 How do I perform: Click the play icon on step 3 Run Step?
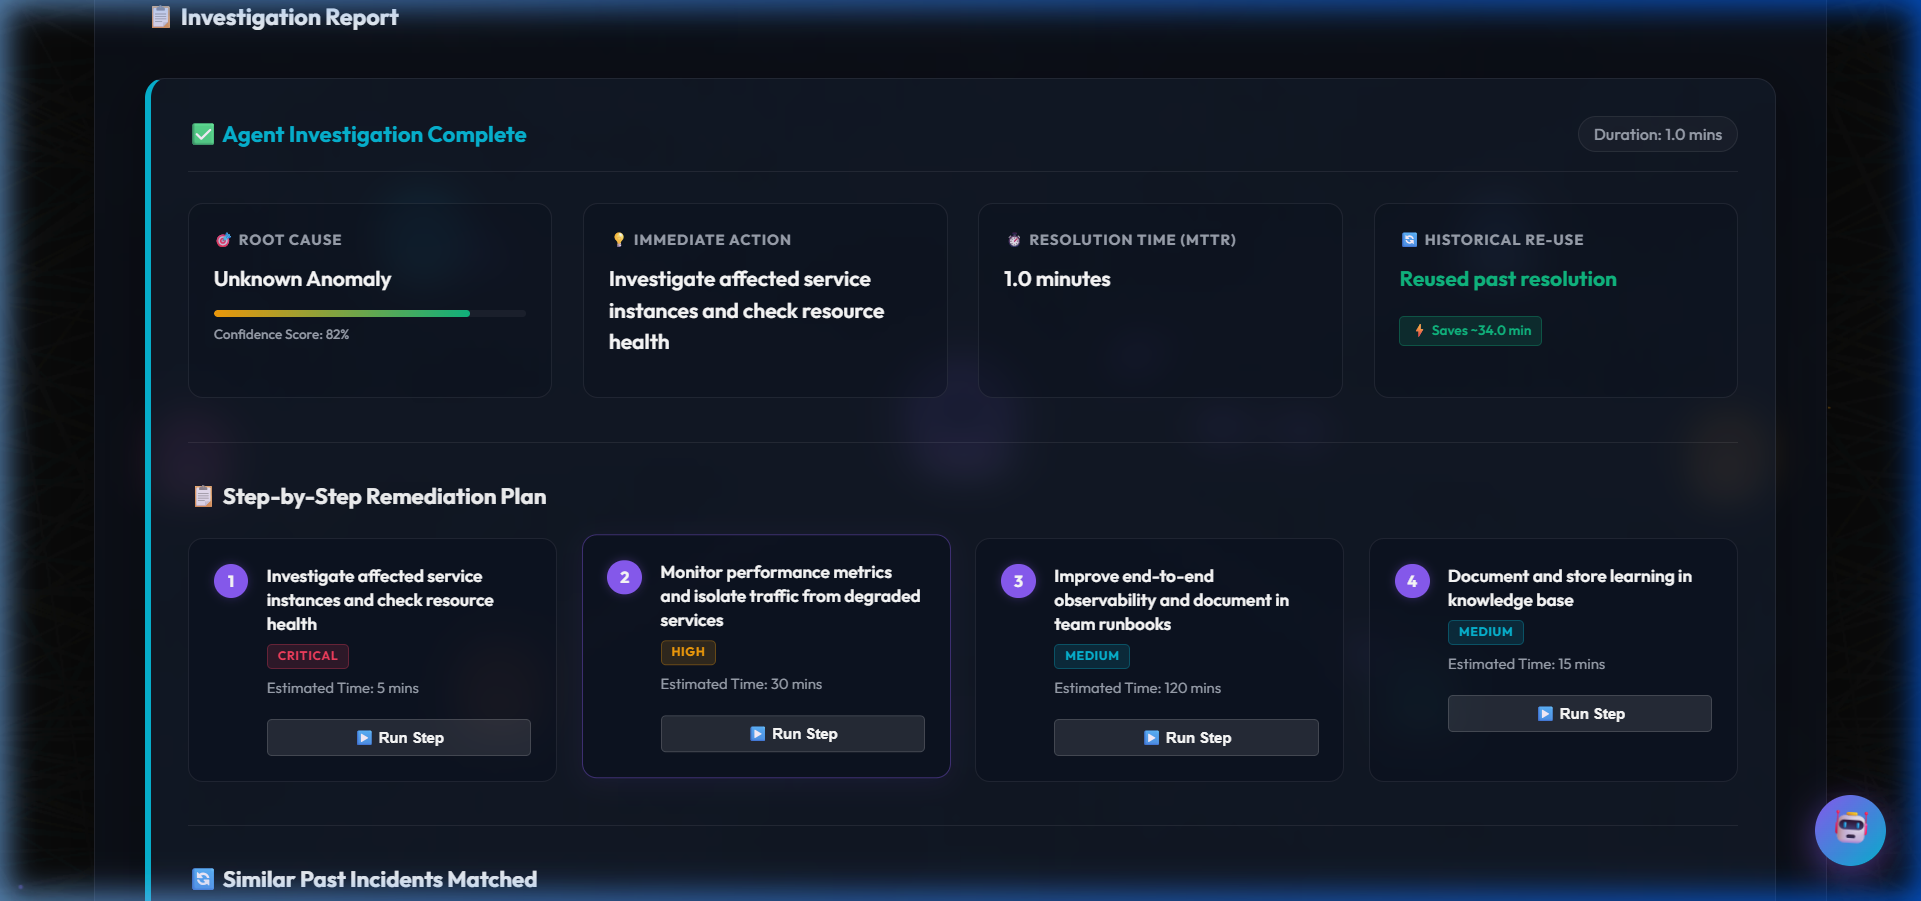coord(1151,738)
